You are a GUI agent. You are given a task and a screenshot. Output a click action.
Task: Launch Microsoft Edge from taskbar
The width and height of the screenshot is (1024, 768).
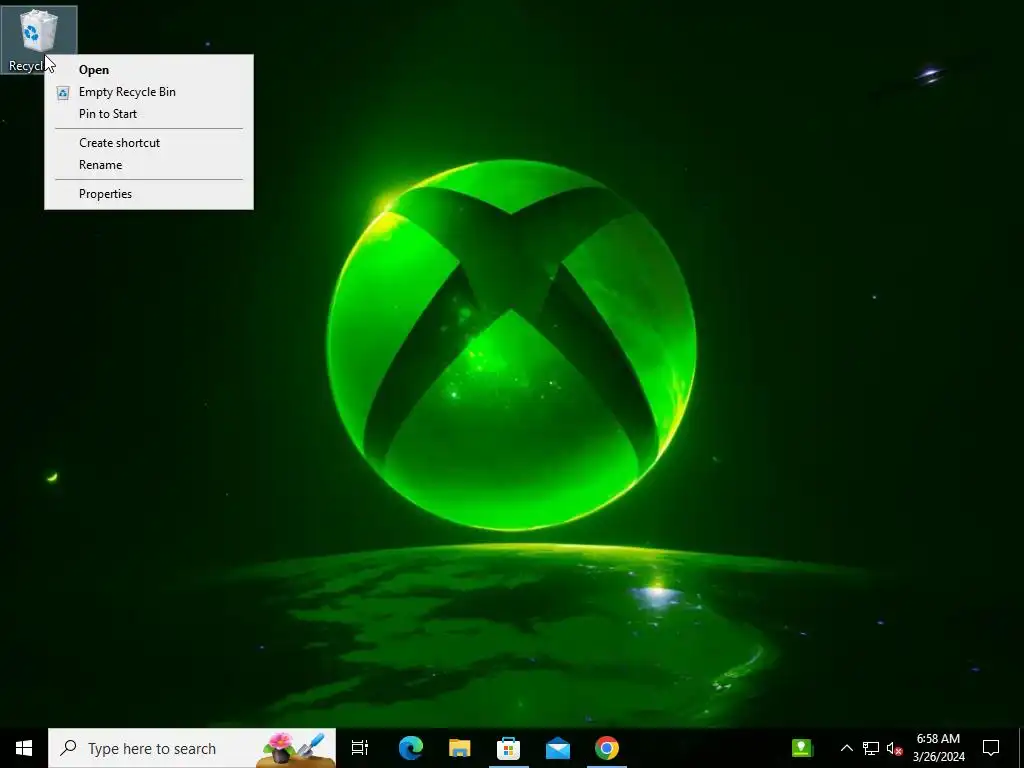[411, 748]
